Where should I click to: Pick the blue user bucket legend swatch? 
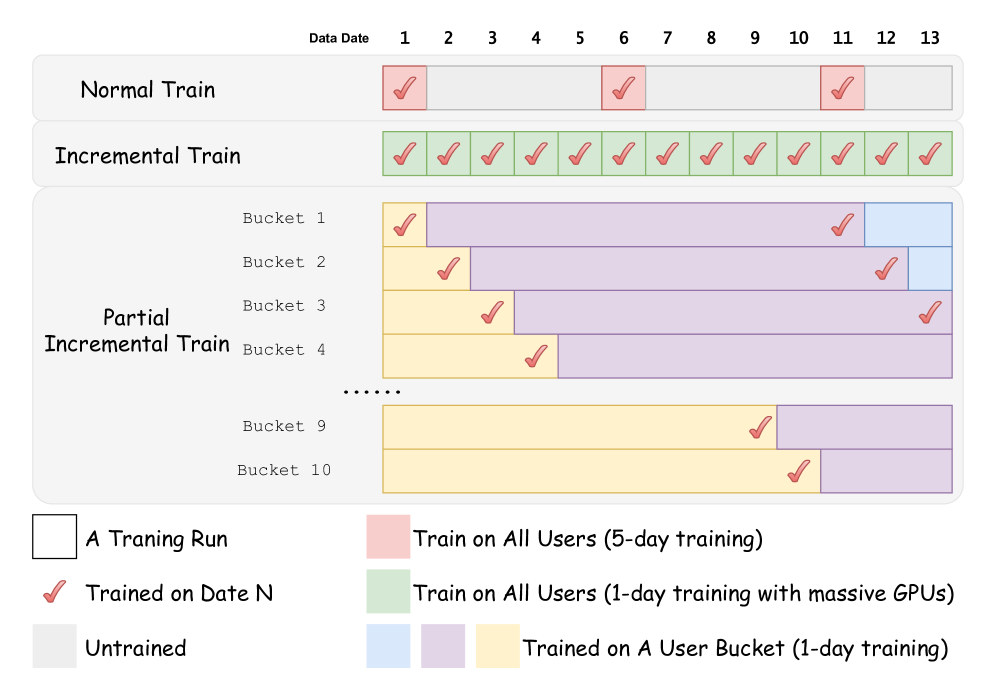pos(388,646)
